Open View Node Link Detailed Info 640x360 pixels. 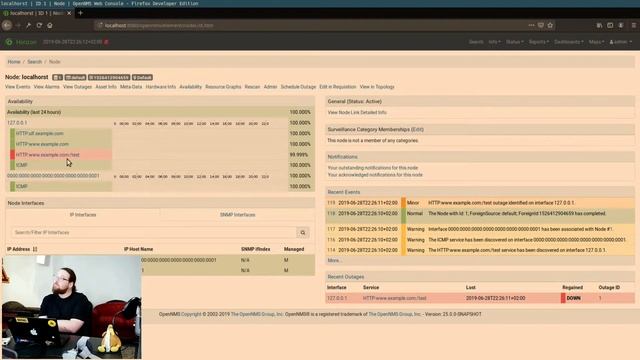pos(357,113)
